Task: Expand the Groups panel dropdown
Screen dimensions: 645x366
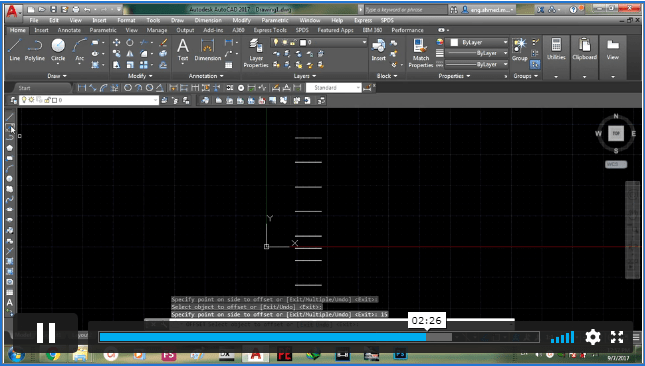Action: (526, 76)
